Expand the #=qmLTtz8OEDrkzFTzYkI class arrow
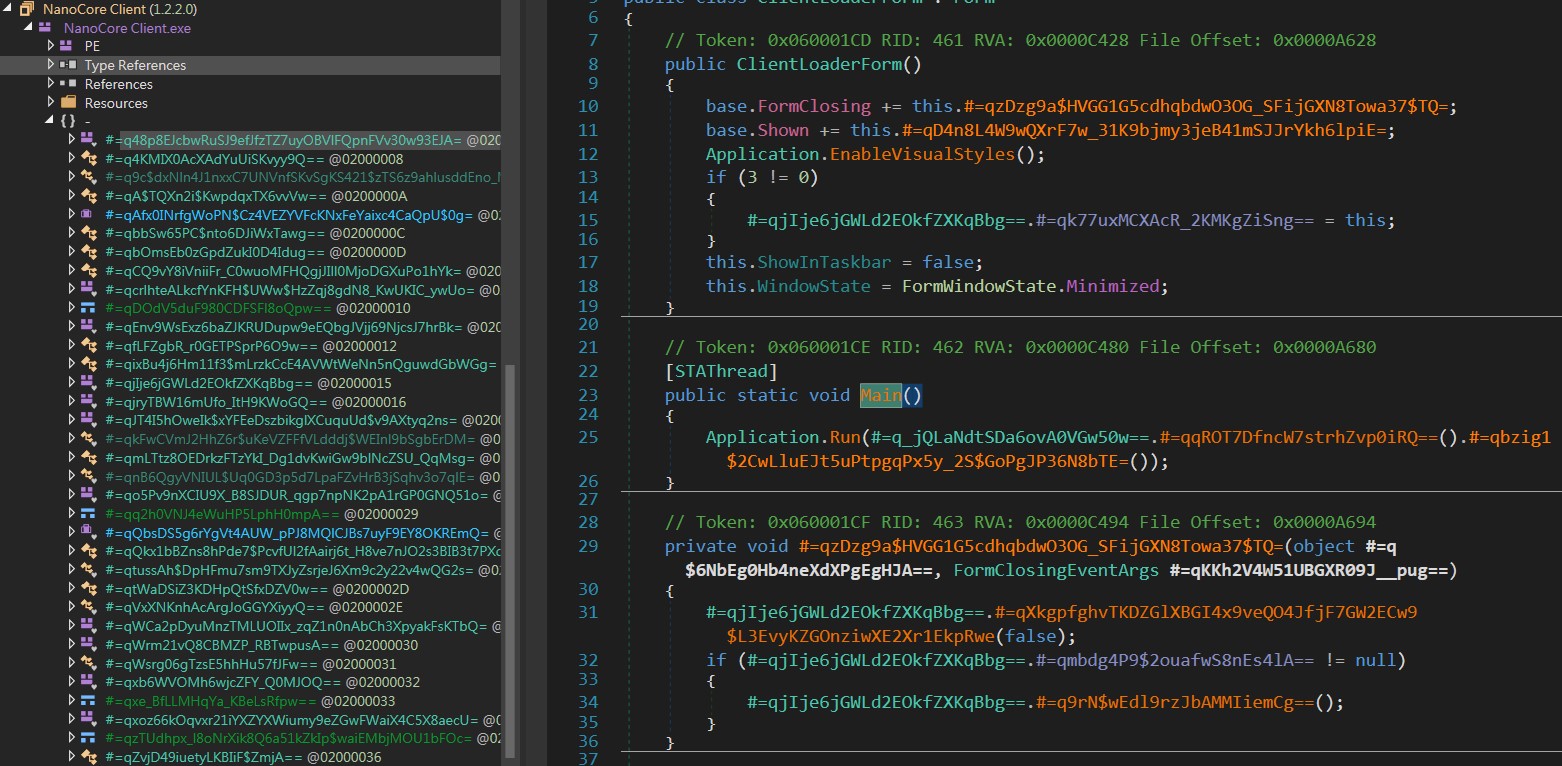 tap(71, 458)
